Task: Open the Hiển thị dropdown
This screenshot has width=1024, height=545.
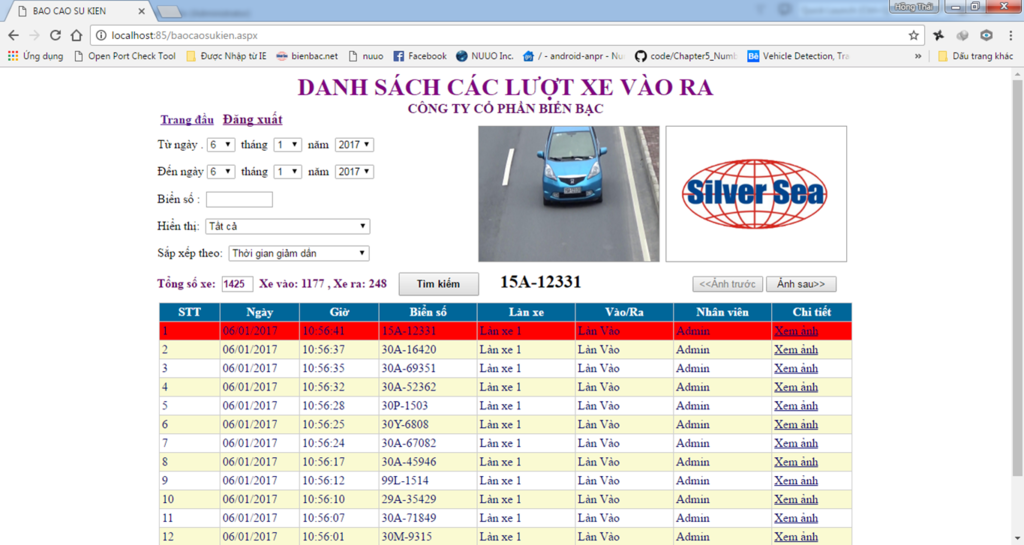Action: pos(287,227)
